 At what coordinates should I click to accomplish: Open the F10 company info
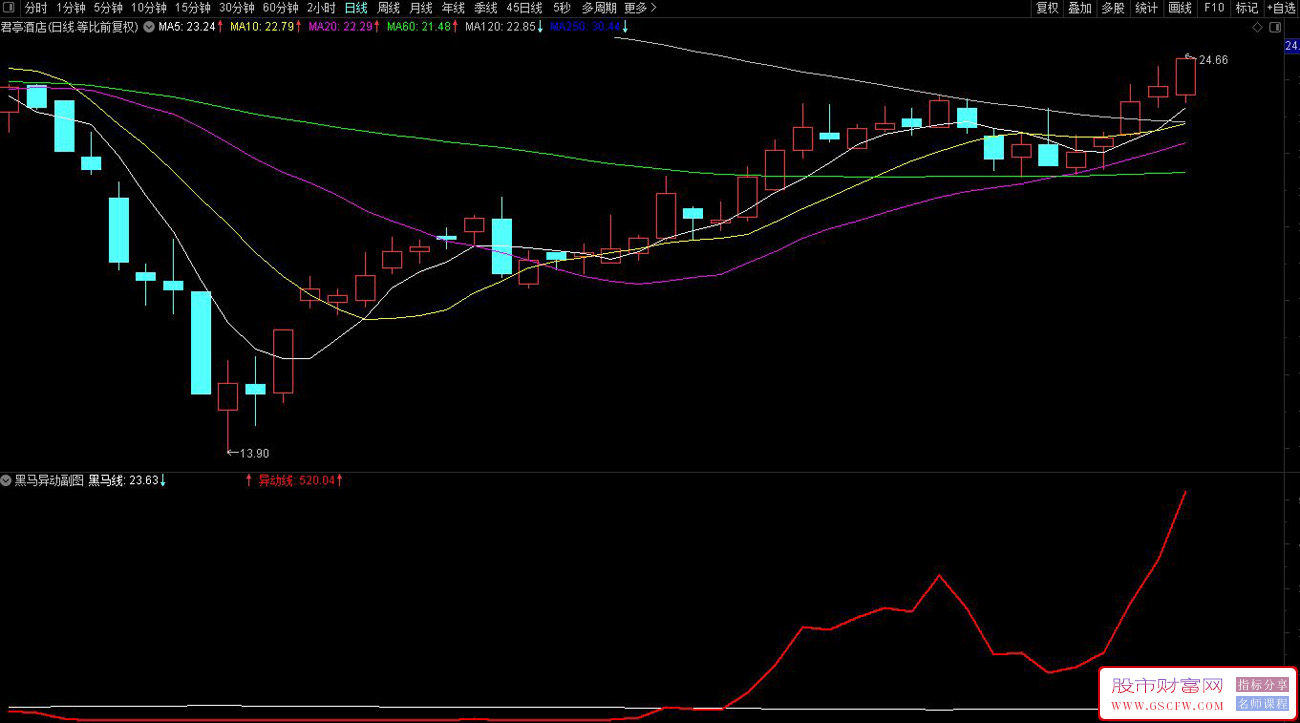click(x=1213, y=8)
